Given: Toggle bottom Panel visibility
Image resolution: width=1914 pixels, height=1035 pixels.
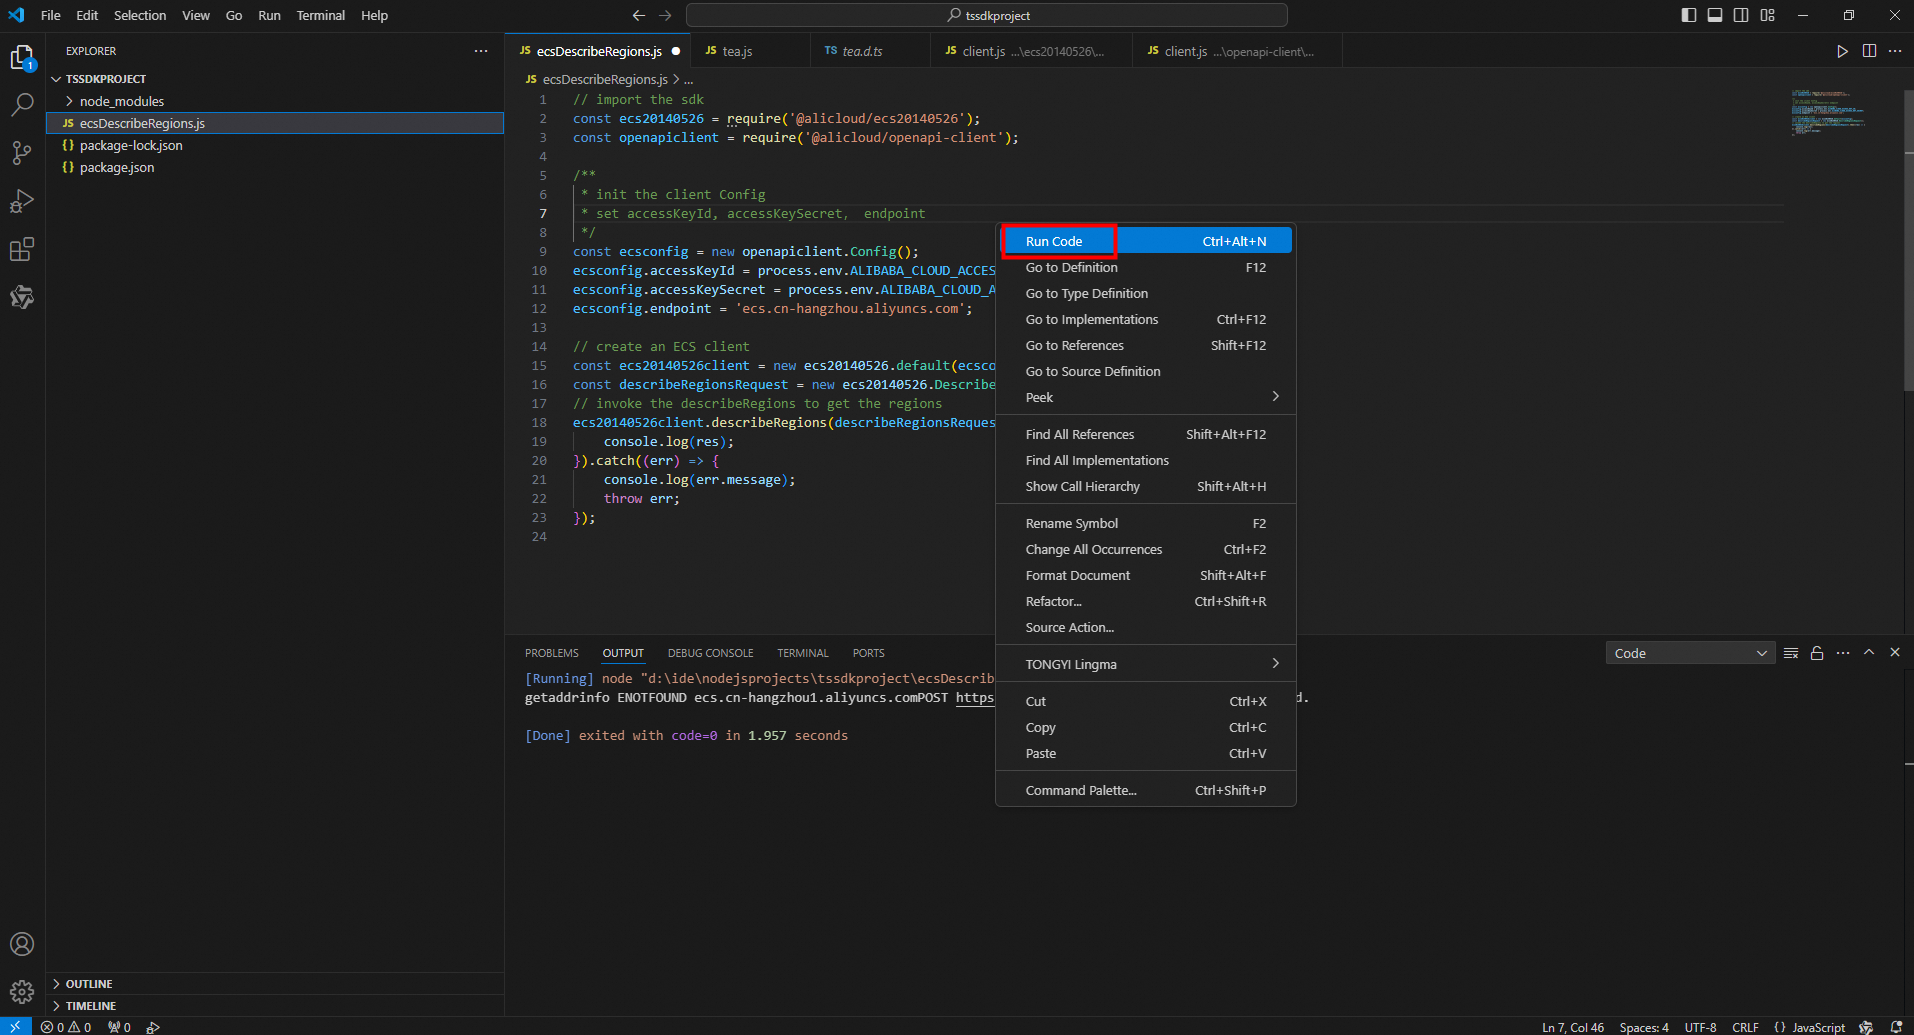Looking at the screenshot, I should pyautogui.click(x=1715, y=15).
